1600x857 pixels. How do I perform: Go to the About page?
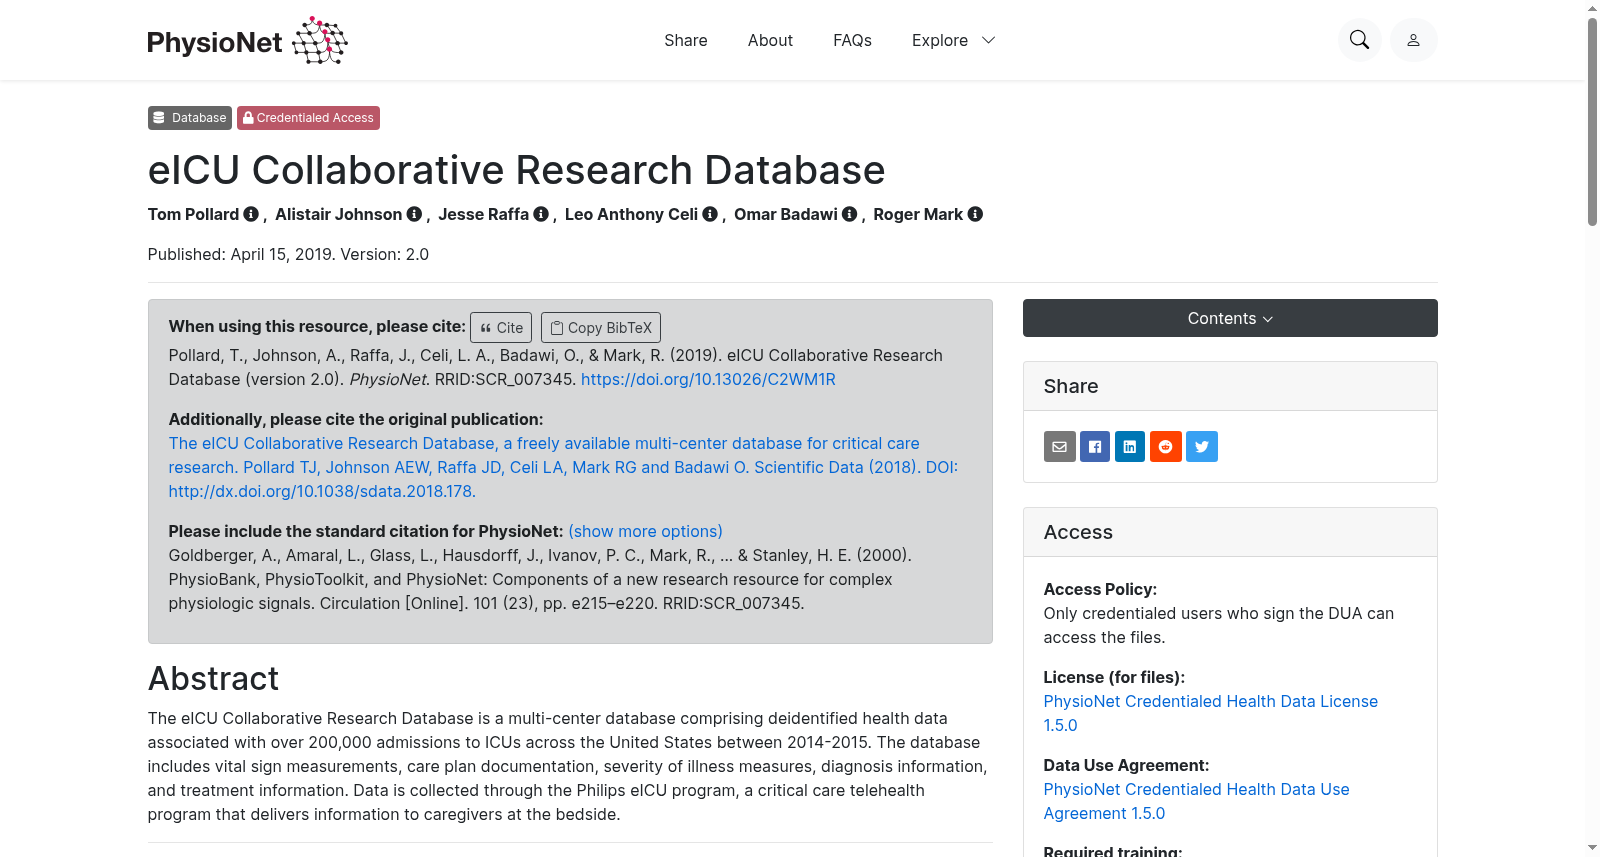coord(770,40)
